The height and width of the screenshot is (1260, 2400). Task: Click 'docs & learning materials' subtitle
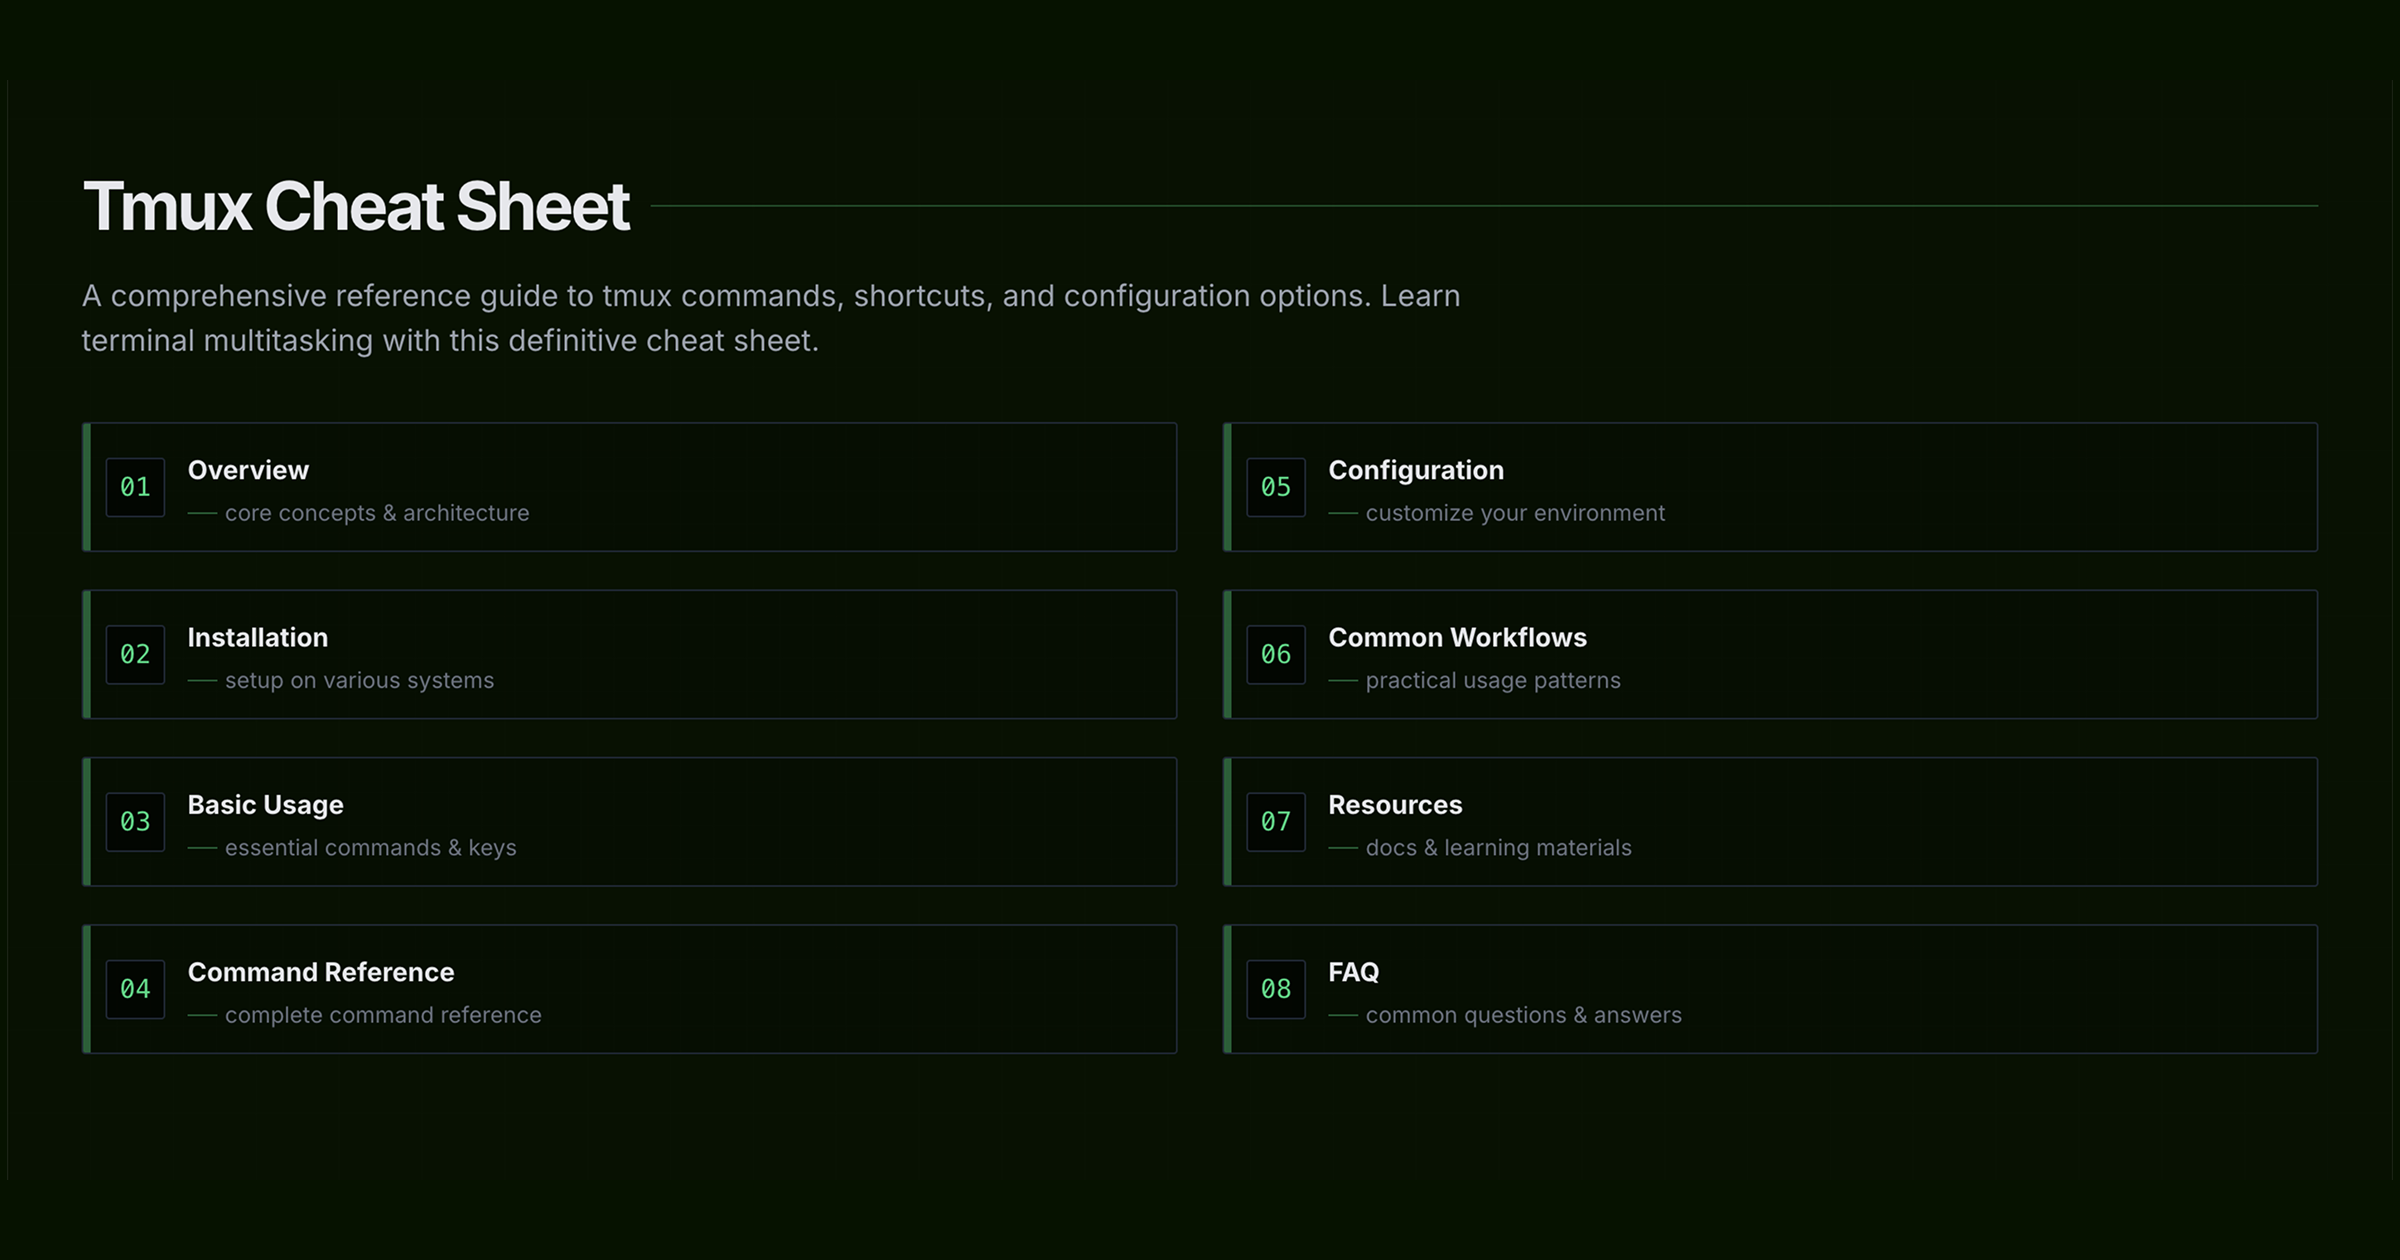(x=1498, y=848)
